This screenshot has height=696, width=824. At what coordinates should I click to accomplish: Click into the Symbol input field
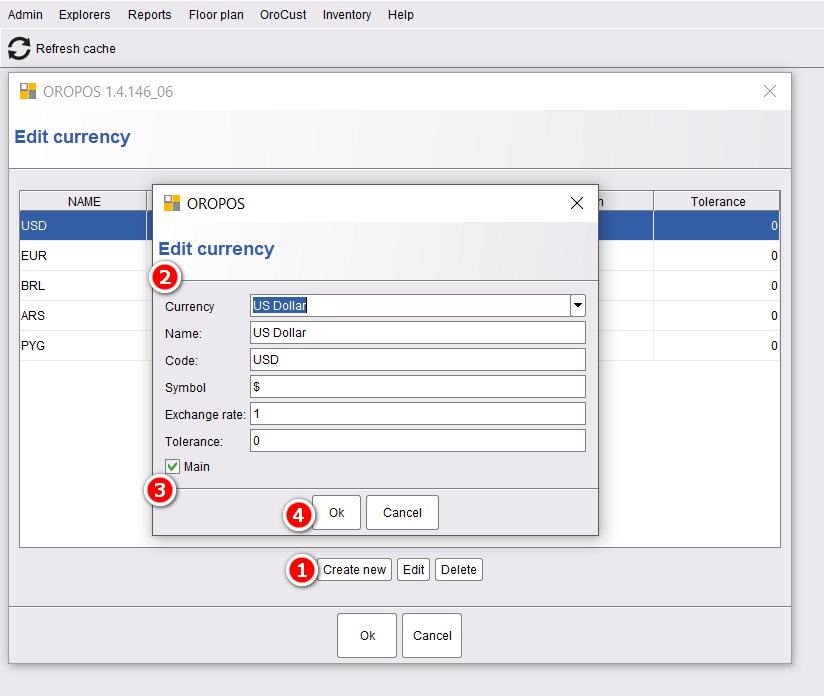[x=418, y=386]
